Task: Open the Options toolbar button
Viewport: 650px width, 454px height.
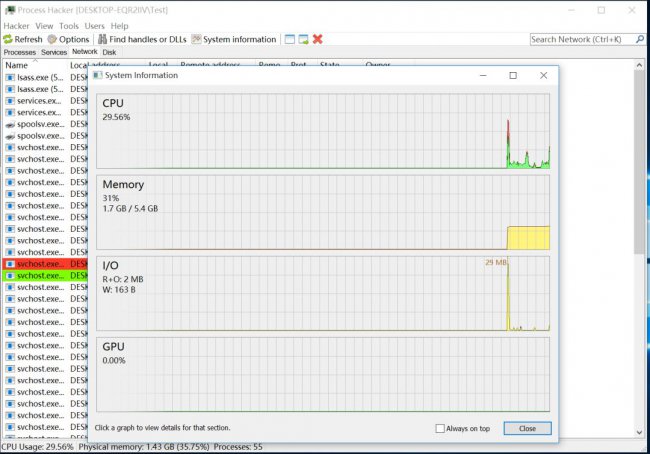Action: tap(68, 39)
